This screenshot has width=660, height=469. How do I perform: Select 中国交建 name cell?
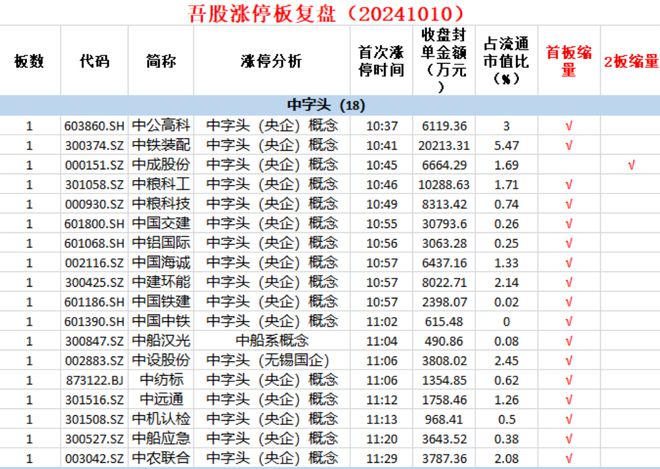(x=161, y=224)
